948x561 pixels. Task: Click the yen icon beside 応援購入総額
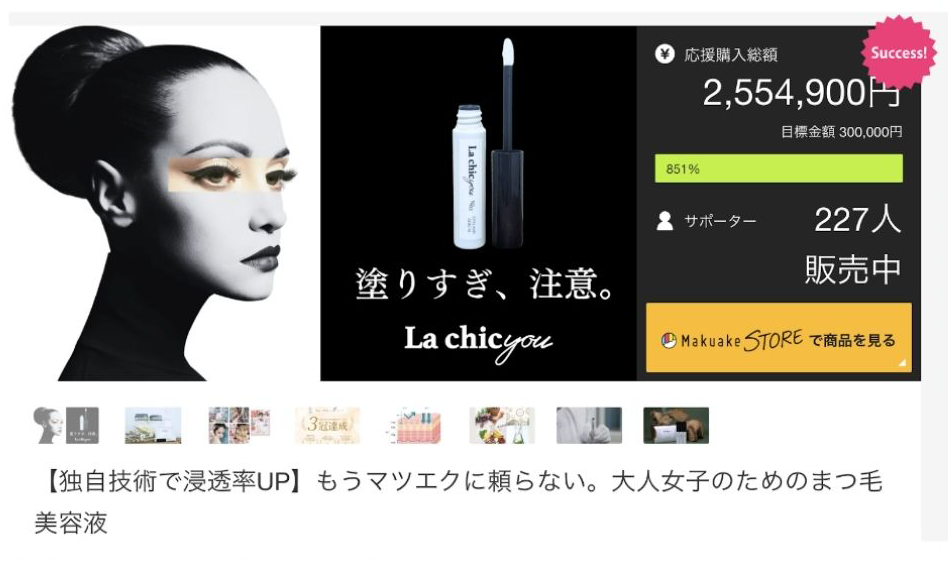coord(664,54)
